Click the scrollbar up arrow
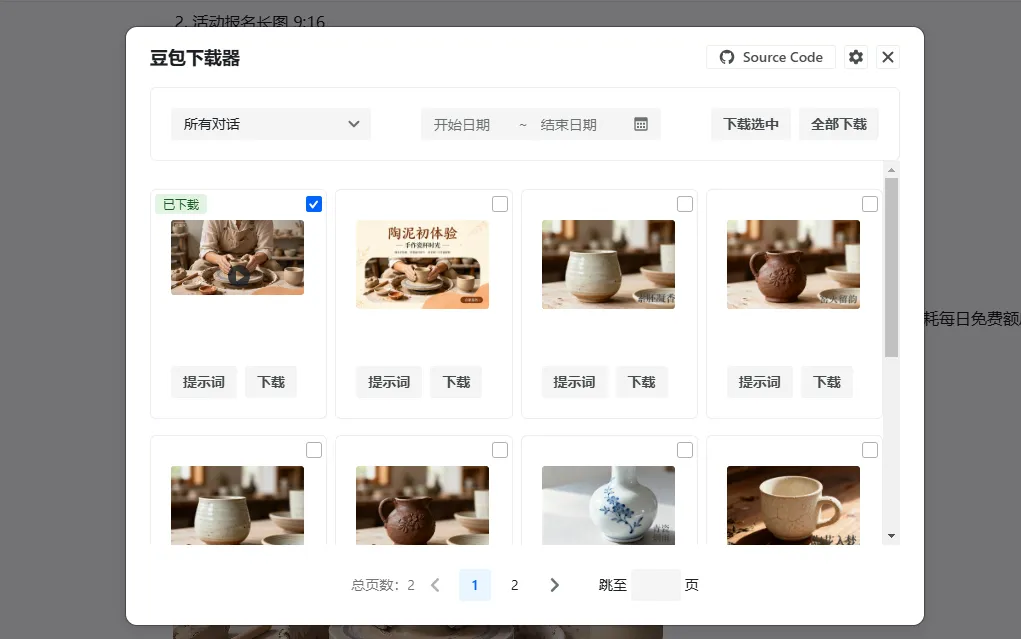This screenshot has width=1021, height=639. [x=891, y=170]
